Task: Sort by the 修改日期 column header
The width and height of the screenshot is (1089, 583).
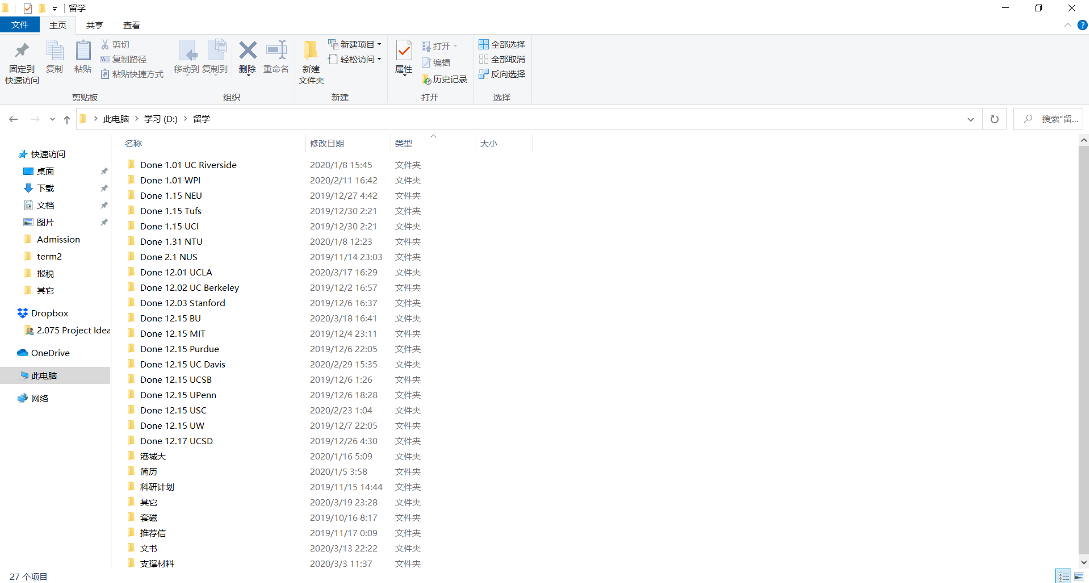Action: click(x=327, y=144)
